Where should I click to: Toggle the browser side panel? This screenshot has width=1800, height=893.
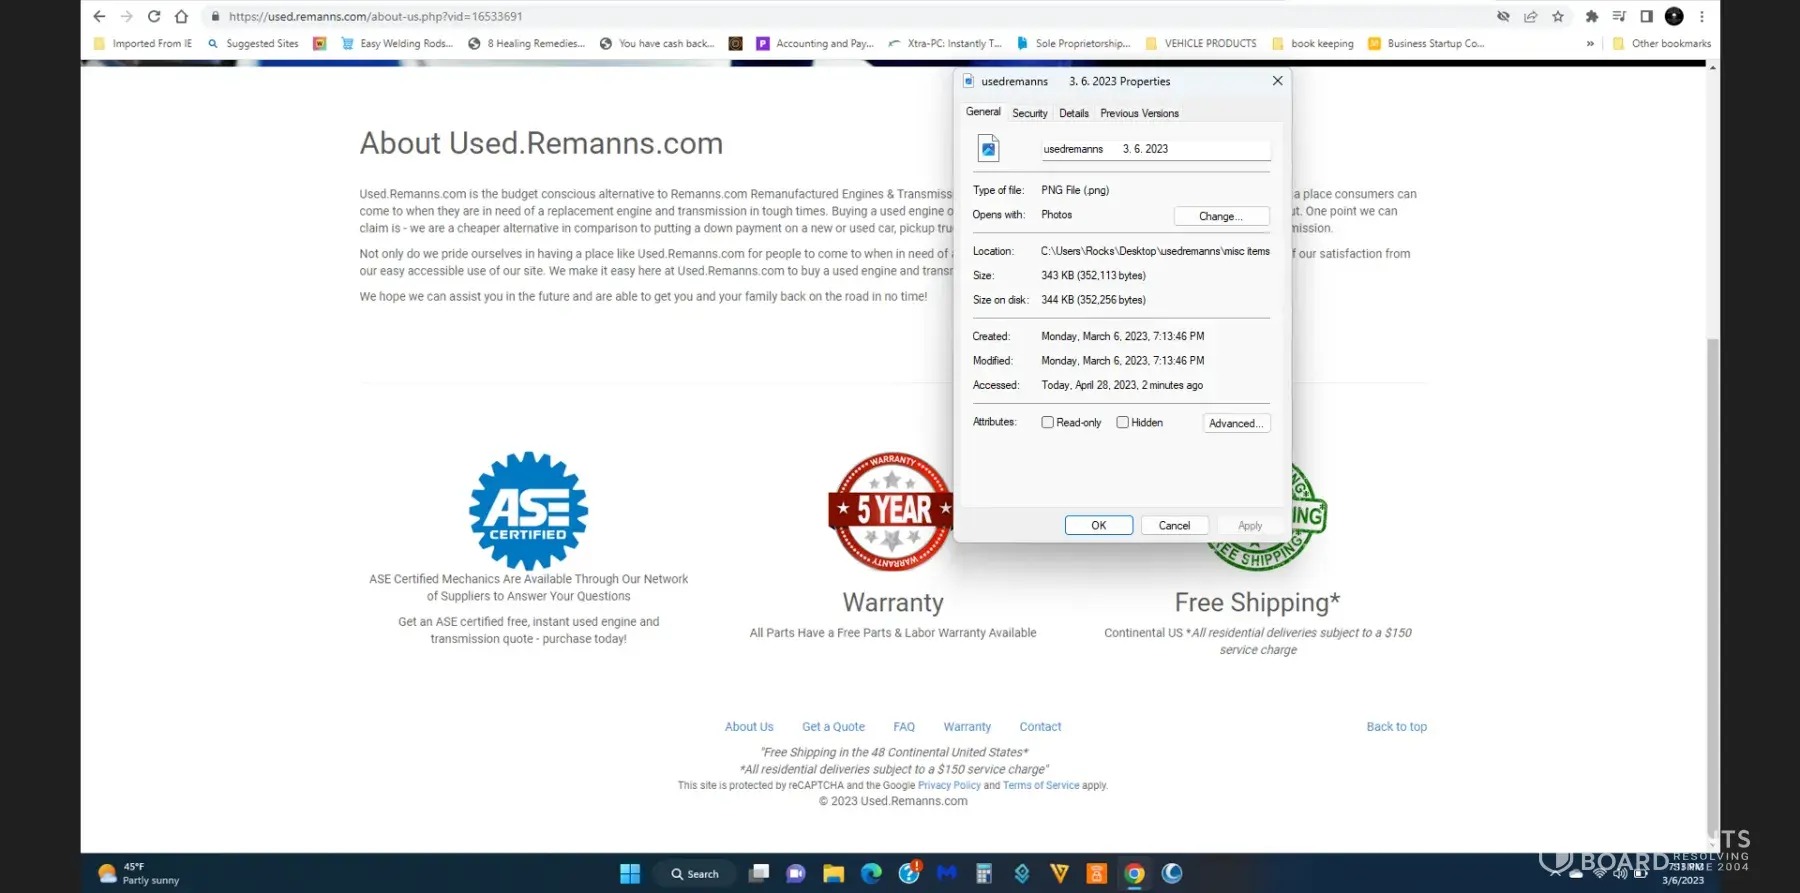click(x=1646, y=16)
